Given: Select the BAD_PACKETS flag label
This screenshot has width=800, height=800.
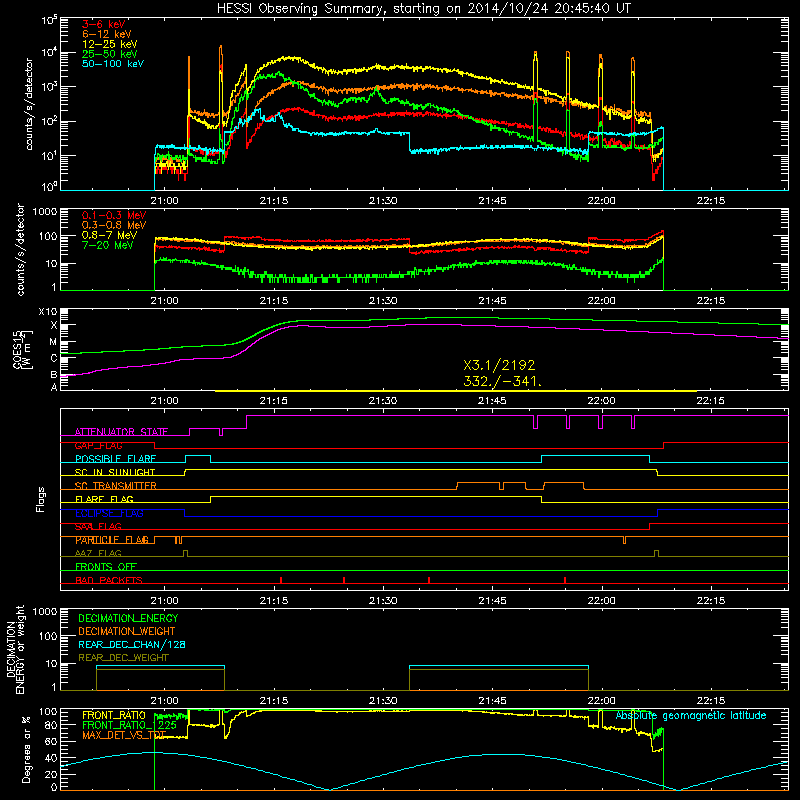Looking at the screenshot, I should (109, 581).
